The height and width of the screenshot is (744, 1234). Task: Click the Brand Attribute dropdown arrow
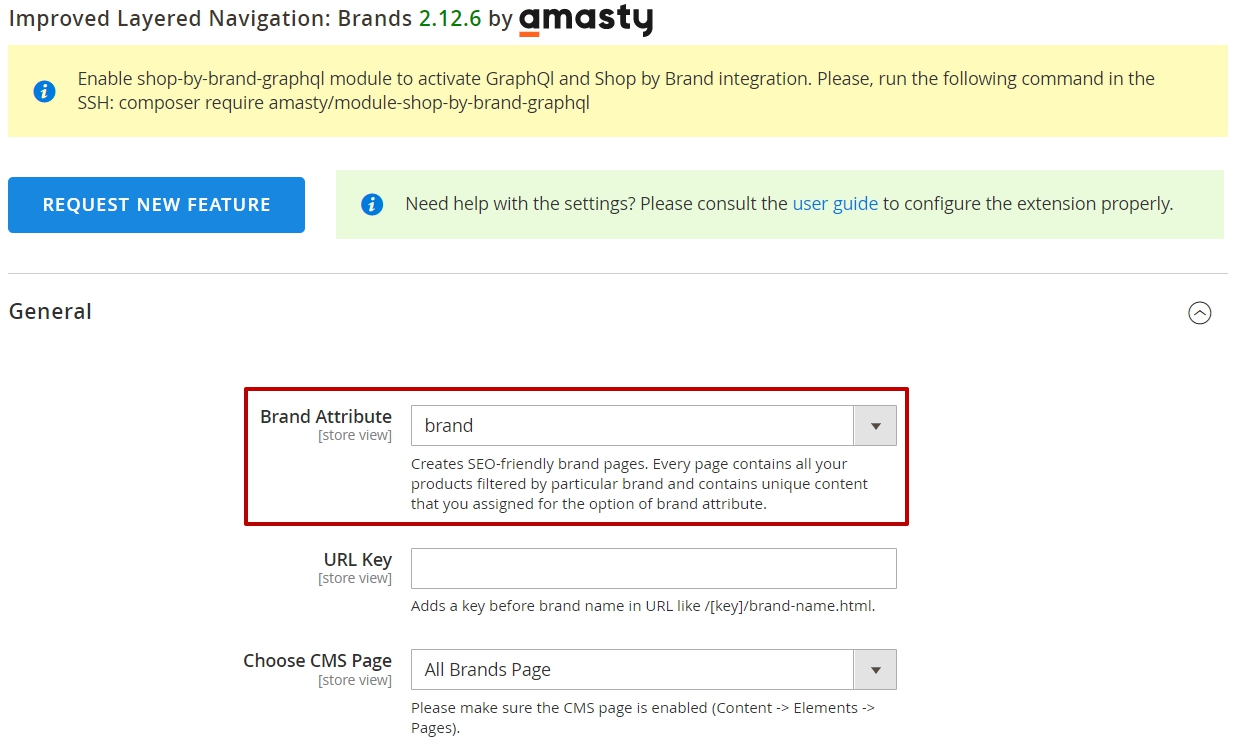point(875,425)
